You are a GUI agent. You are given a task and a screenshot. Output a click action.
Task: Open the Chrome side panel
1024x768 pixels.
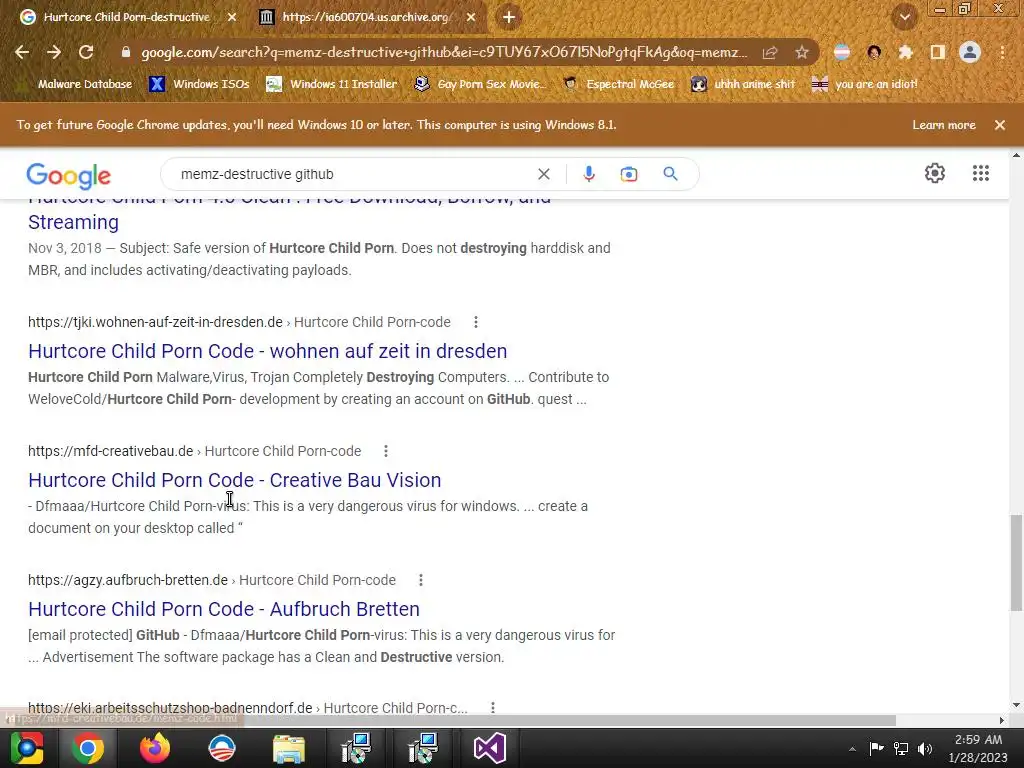[938, 52]
